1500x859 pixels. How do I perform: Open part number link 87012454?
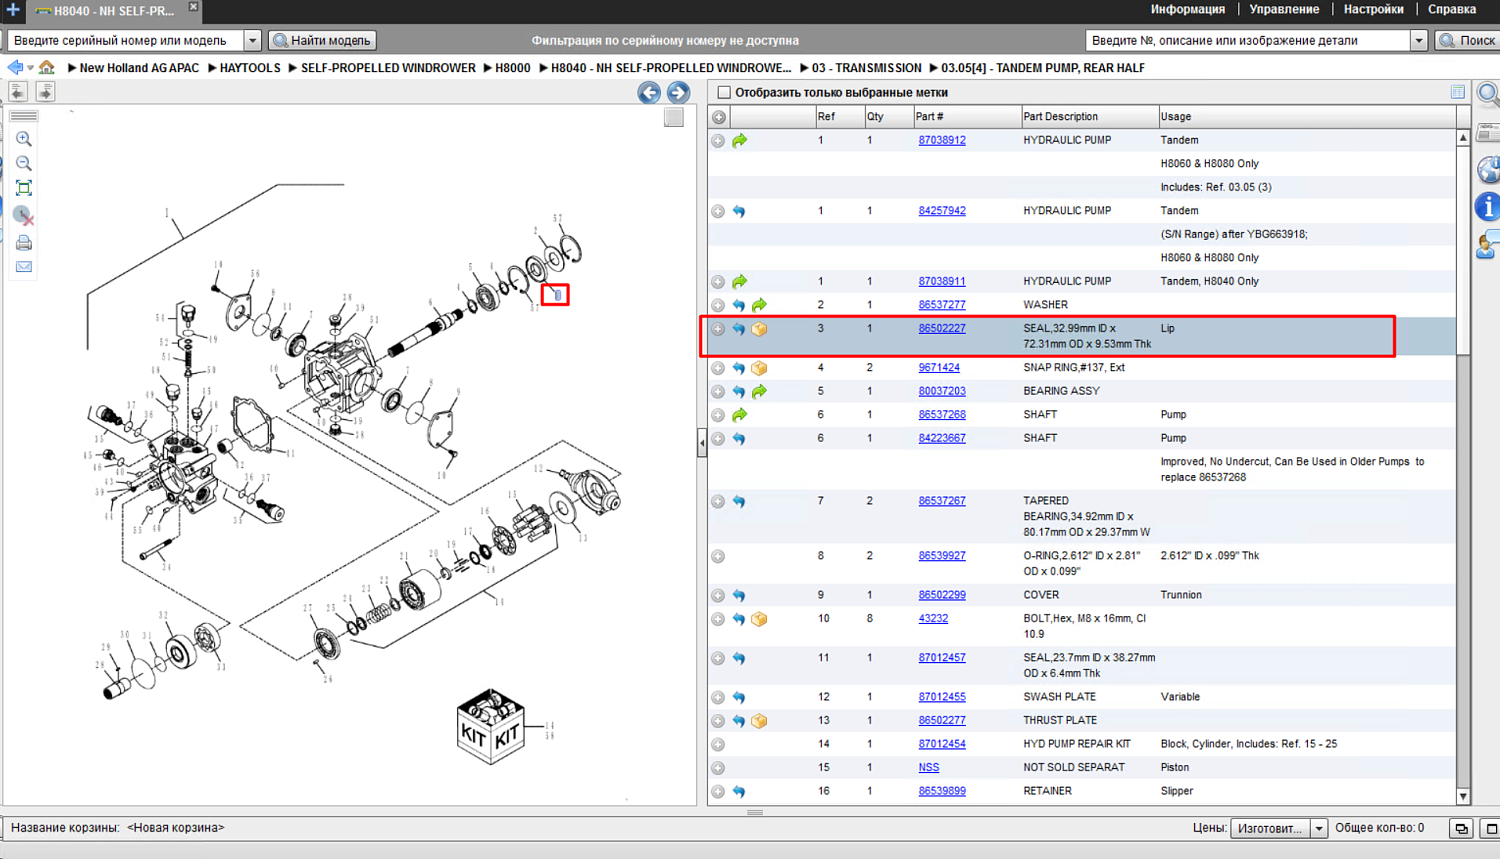coord(942,744)
